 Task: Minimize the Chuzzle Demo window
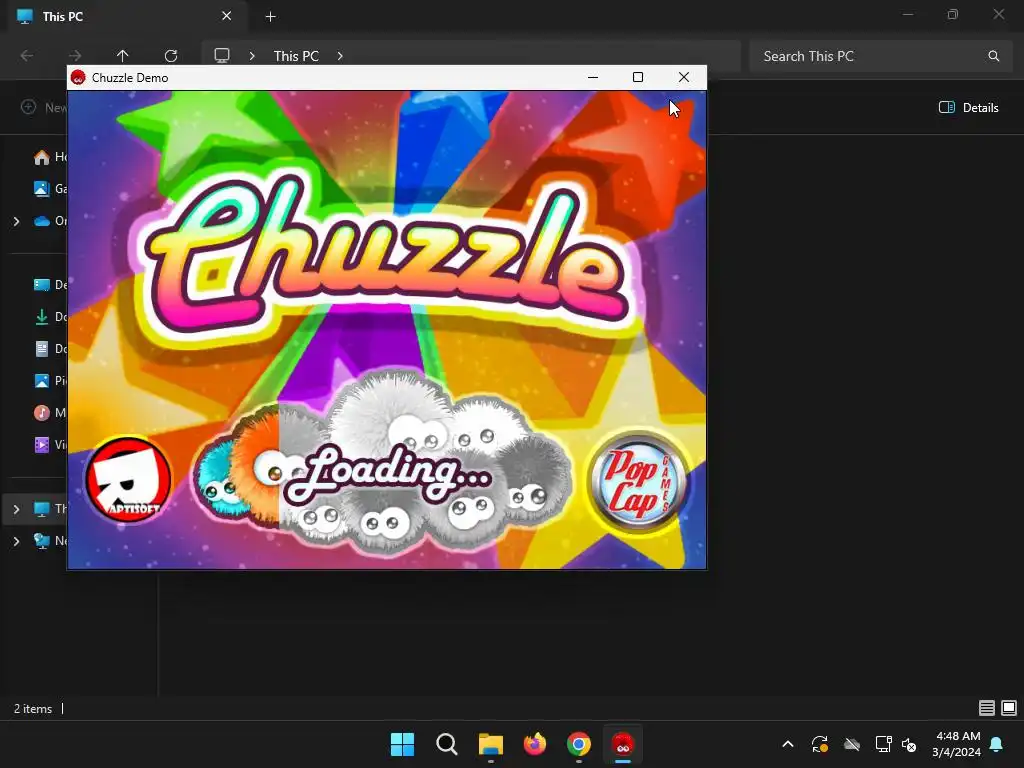[593, 77]
